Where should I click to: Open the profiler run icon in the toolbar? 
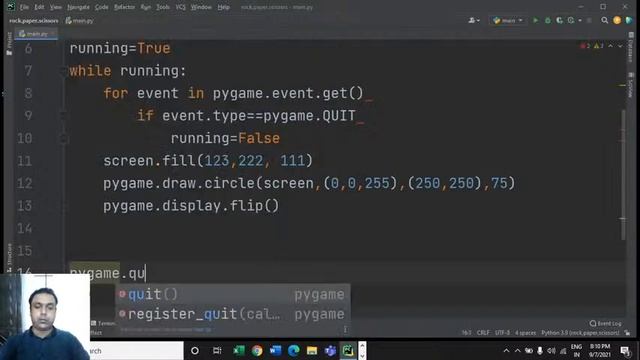[571, 20]
